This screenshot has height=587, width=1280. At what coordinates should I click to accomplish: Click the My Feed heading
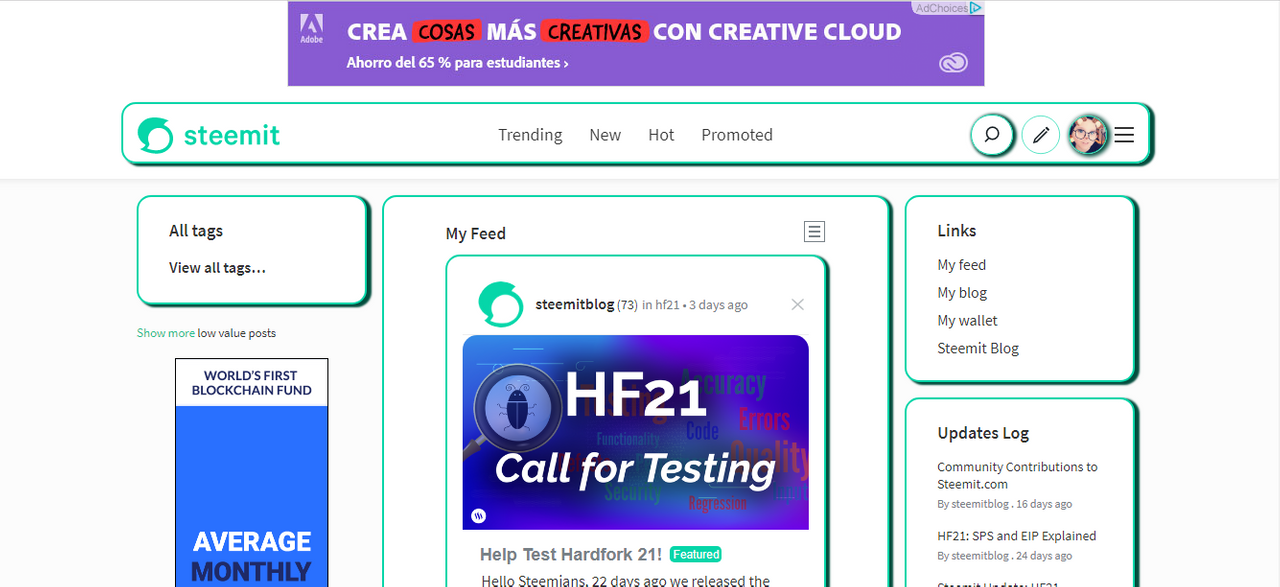pyautogui.click(x=476, y=234)
